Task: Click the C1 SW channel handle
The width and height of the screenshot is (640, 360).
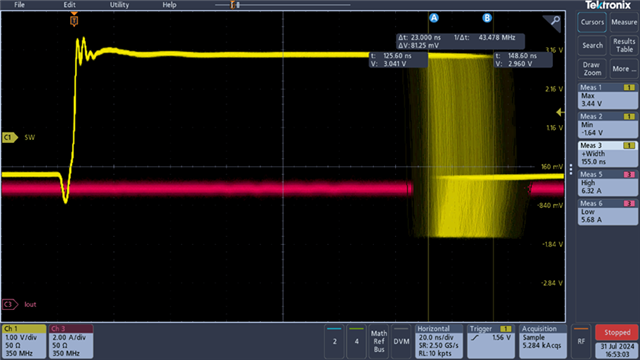Action: 10,138
